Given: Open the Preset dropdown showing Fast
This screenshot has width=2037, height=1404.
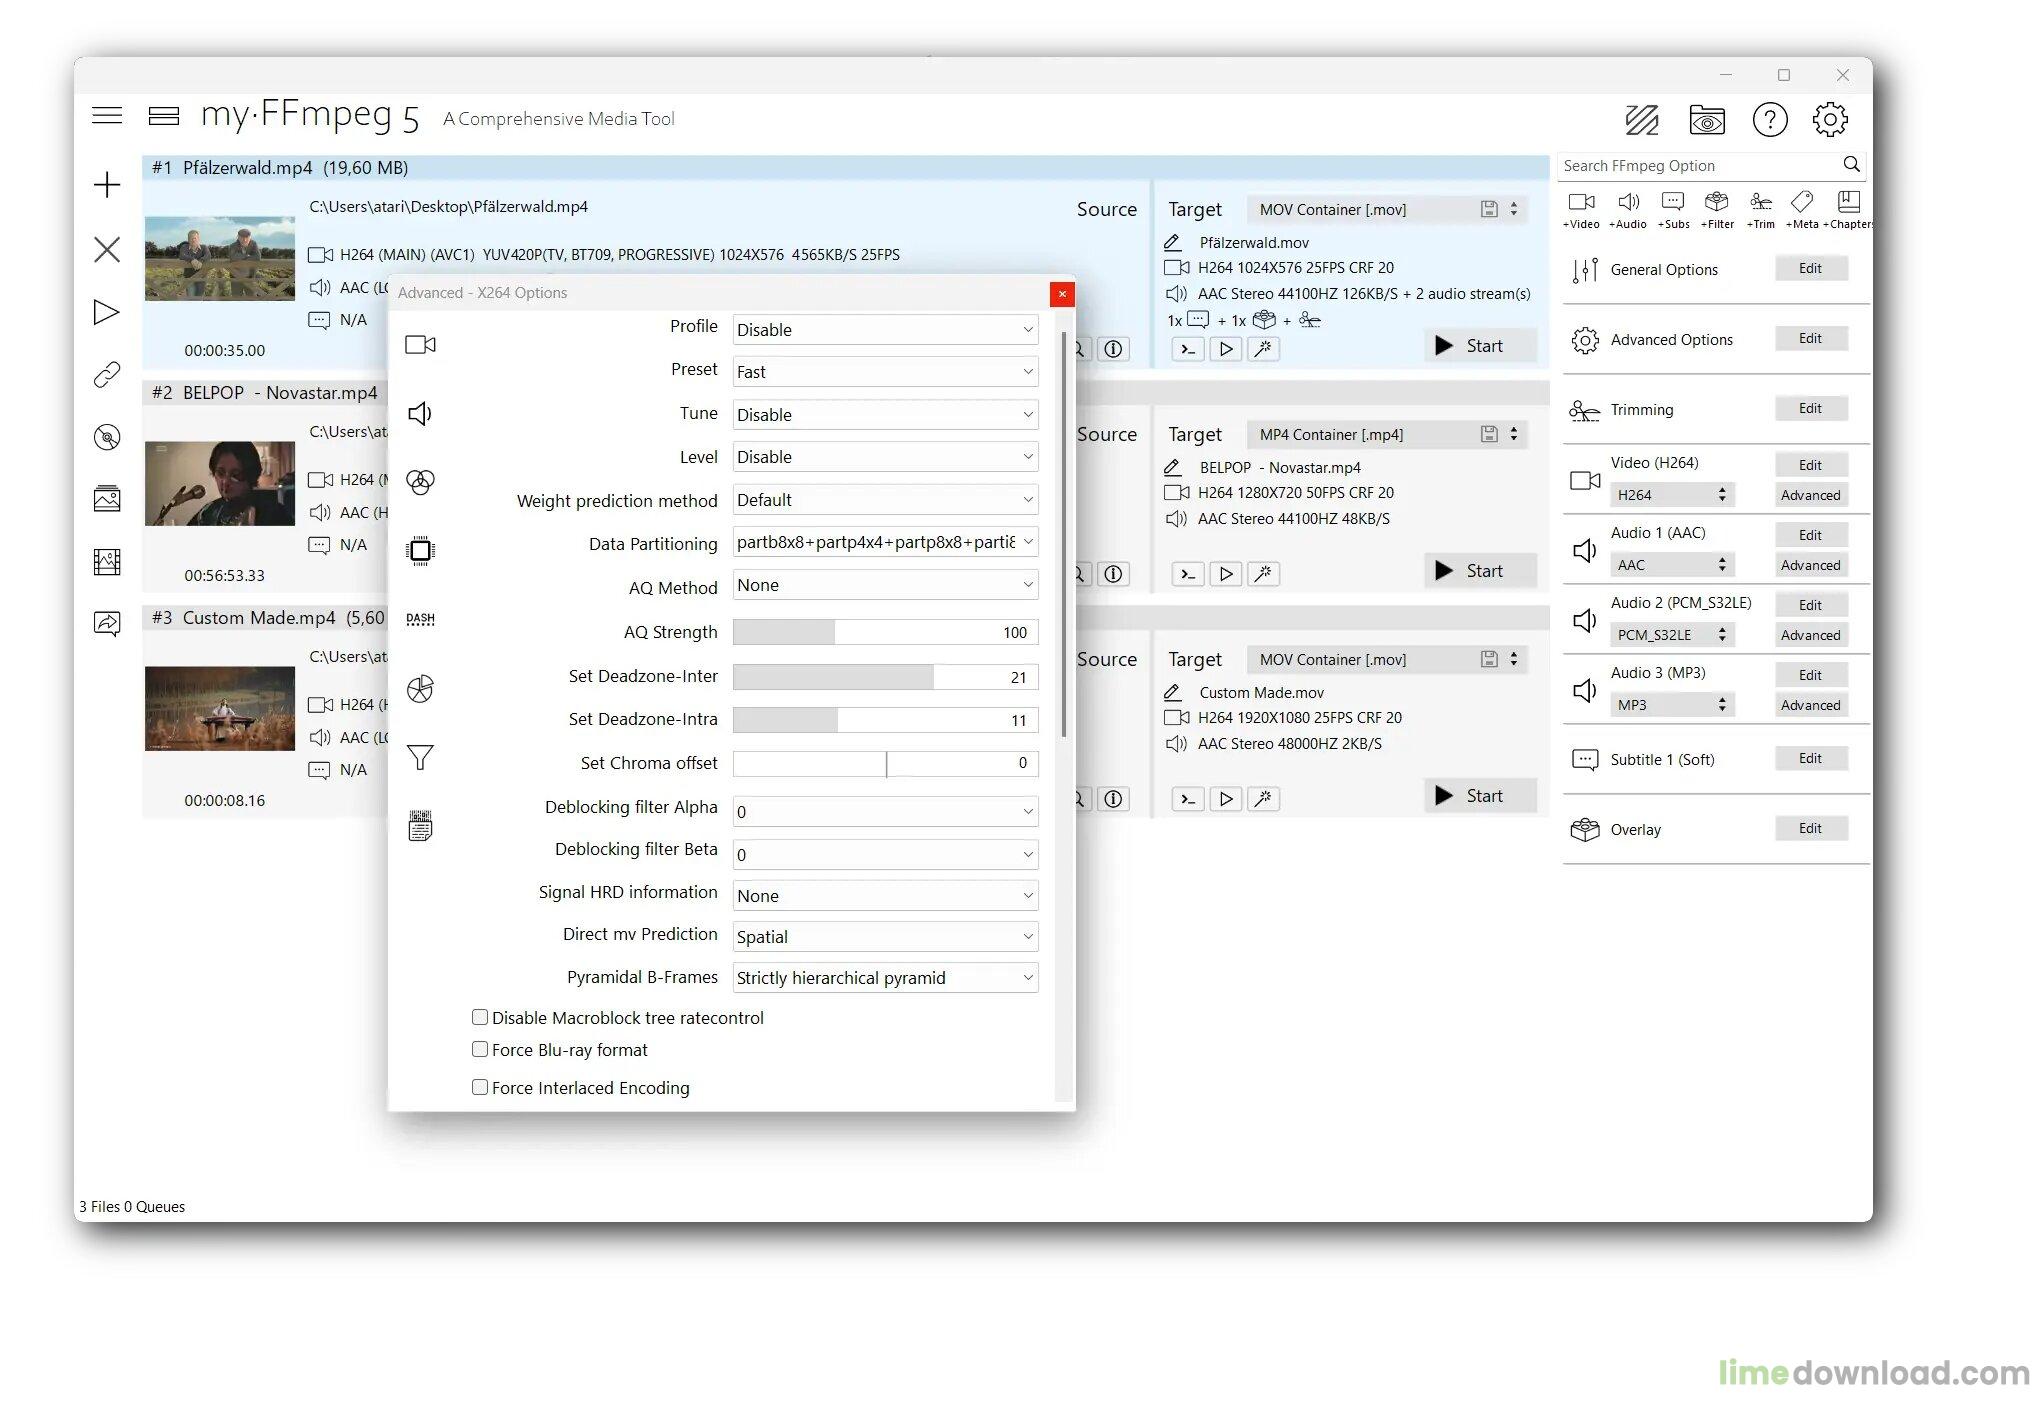Looking at the screenshot, I should point(884,372).
